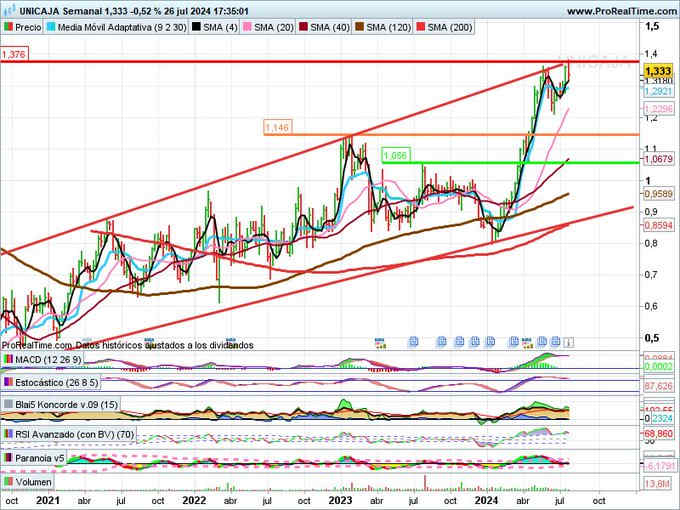Click the chart icon beside UNICAJA title
The height and width of the screenshot is (510, 680).
pos(9,10)
